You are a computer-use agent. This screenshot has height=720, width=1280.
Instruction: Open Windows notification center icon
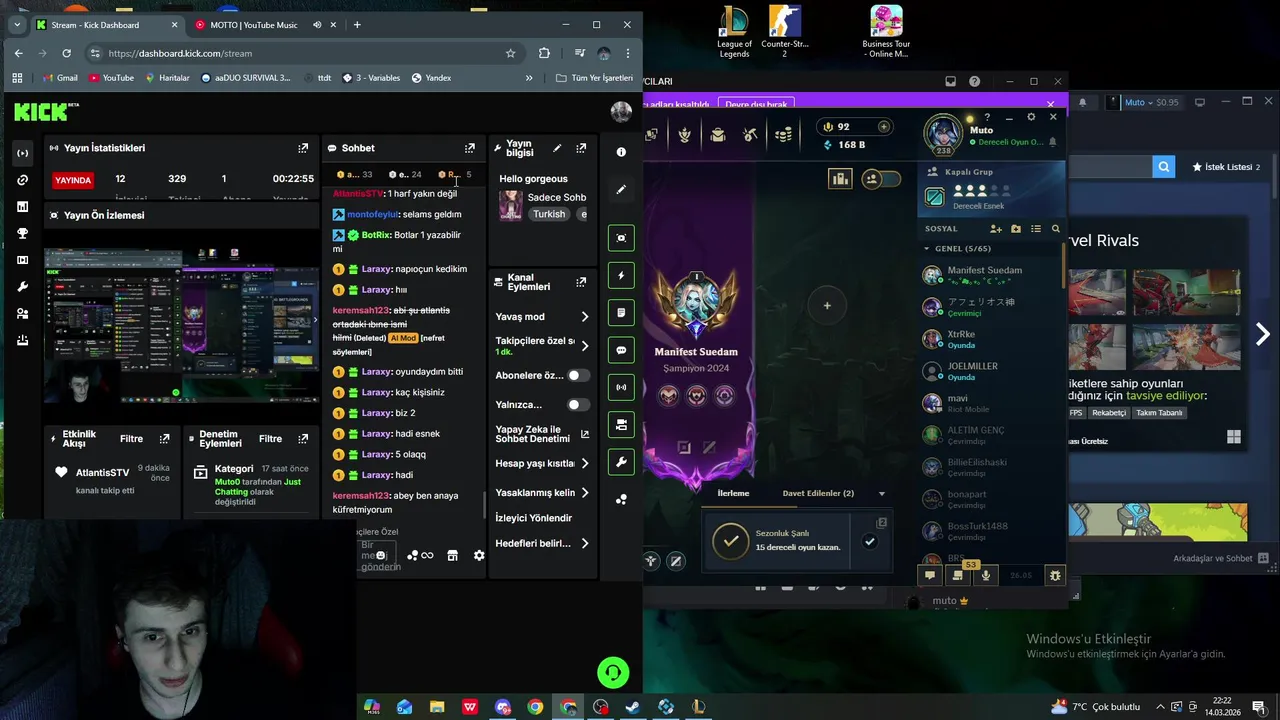coord(1258,707)
